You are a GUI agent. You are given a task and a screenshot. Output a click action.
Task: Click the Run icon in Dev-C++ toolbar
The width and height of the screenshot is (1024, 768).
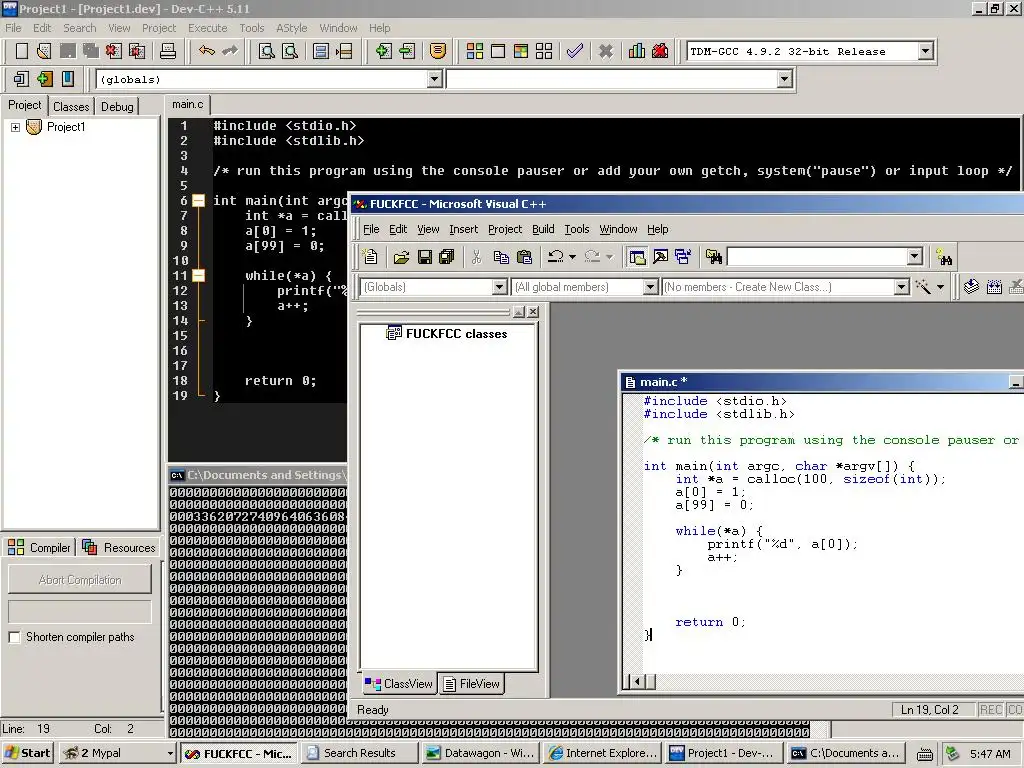tap(498, 51)
